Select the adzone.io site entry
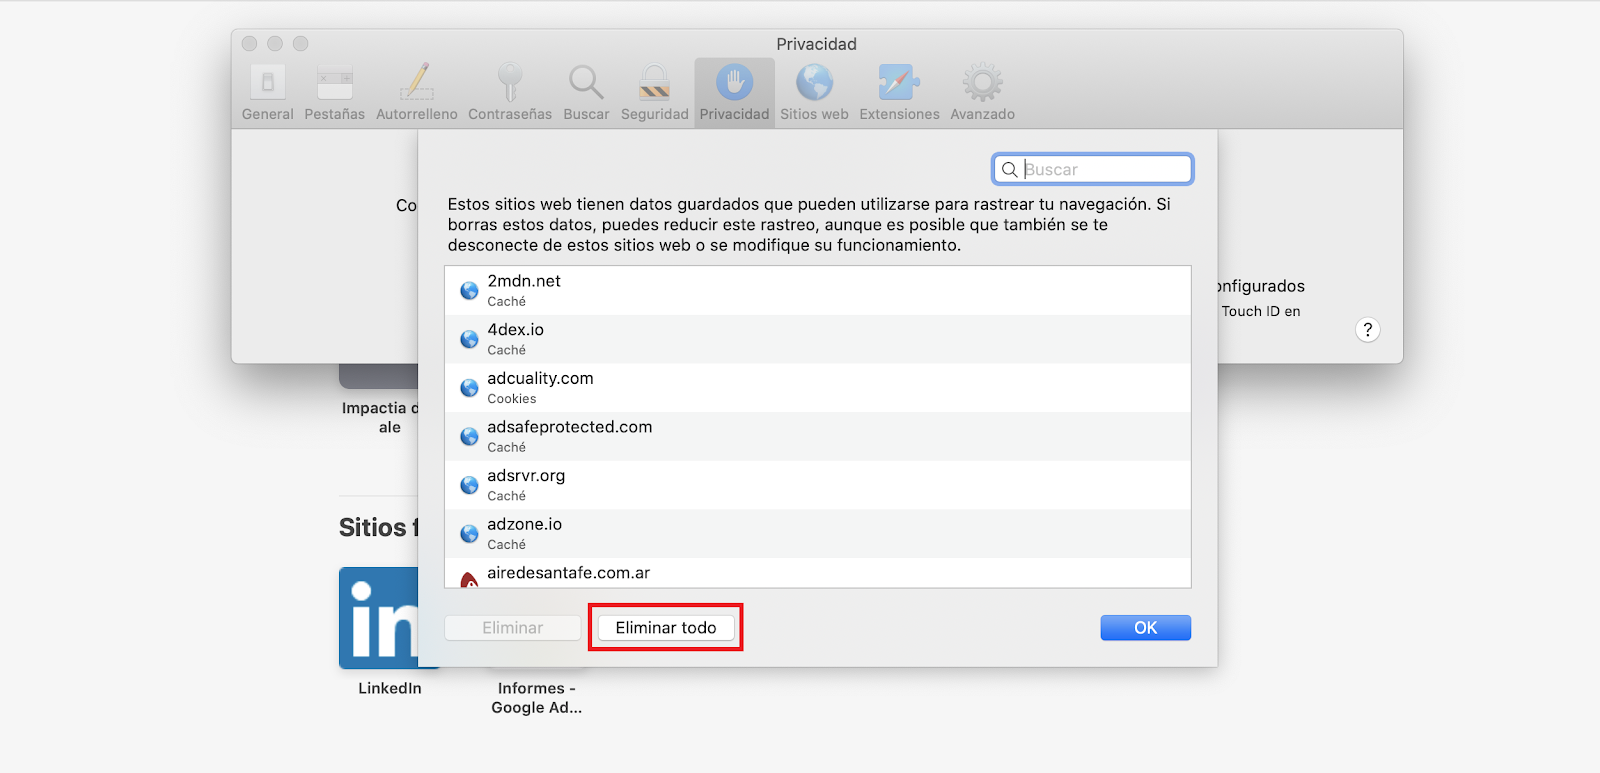 click(x=816, y=533)
